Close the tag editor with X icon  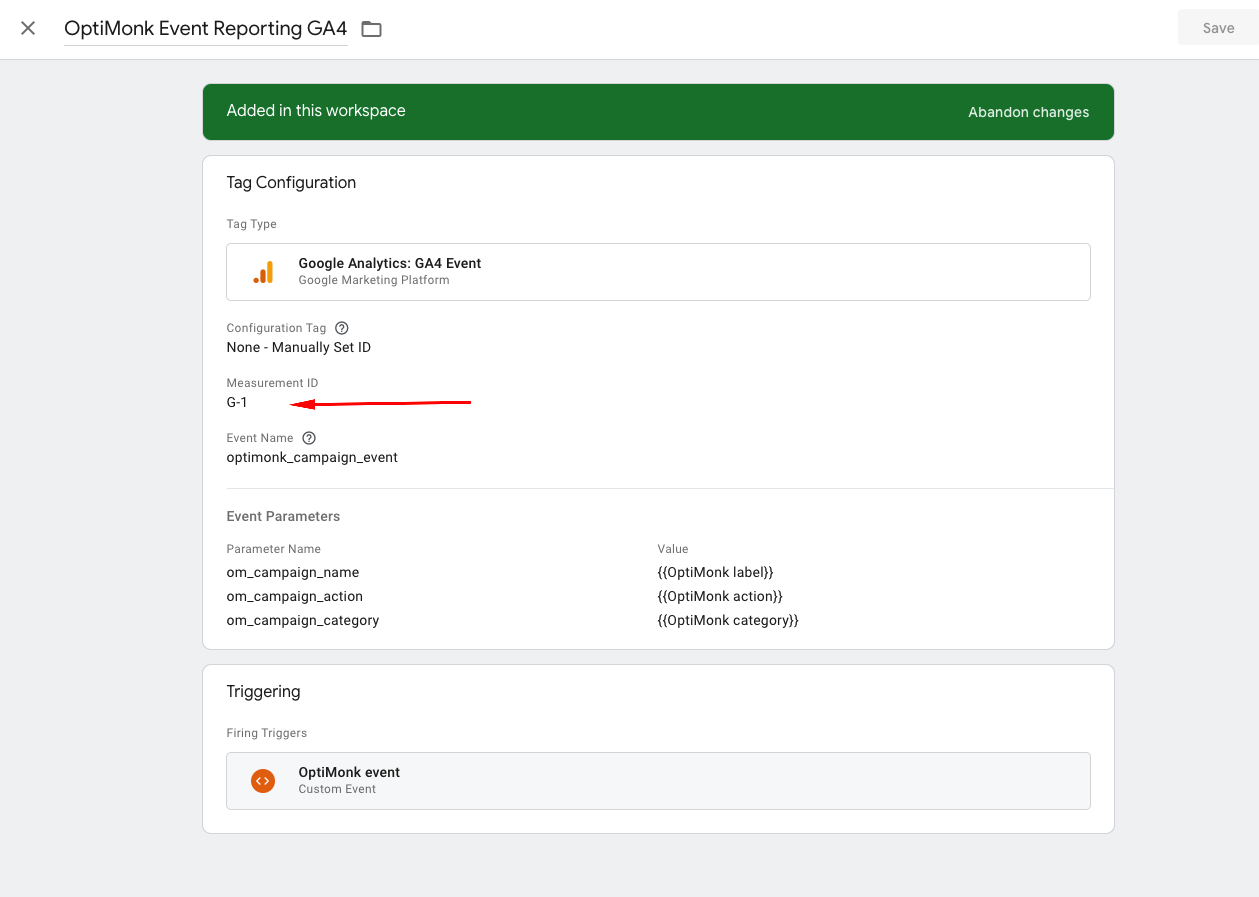[x=28, y=28]
